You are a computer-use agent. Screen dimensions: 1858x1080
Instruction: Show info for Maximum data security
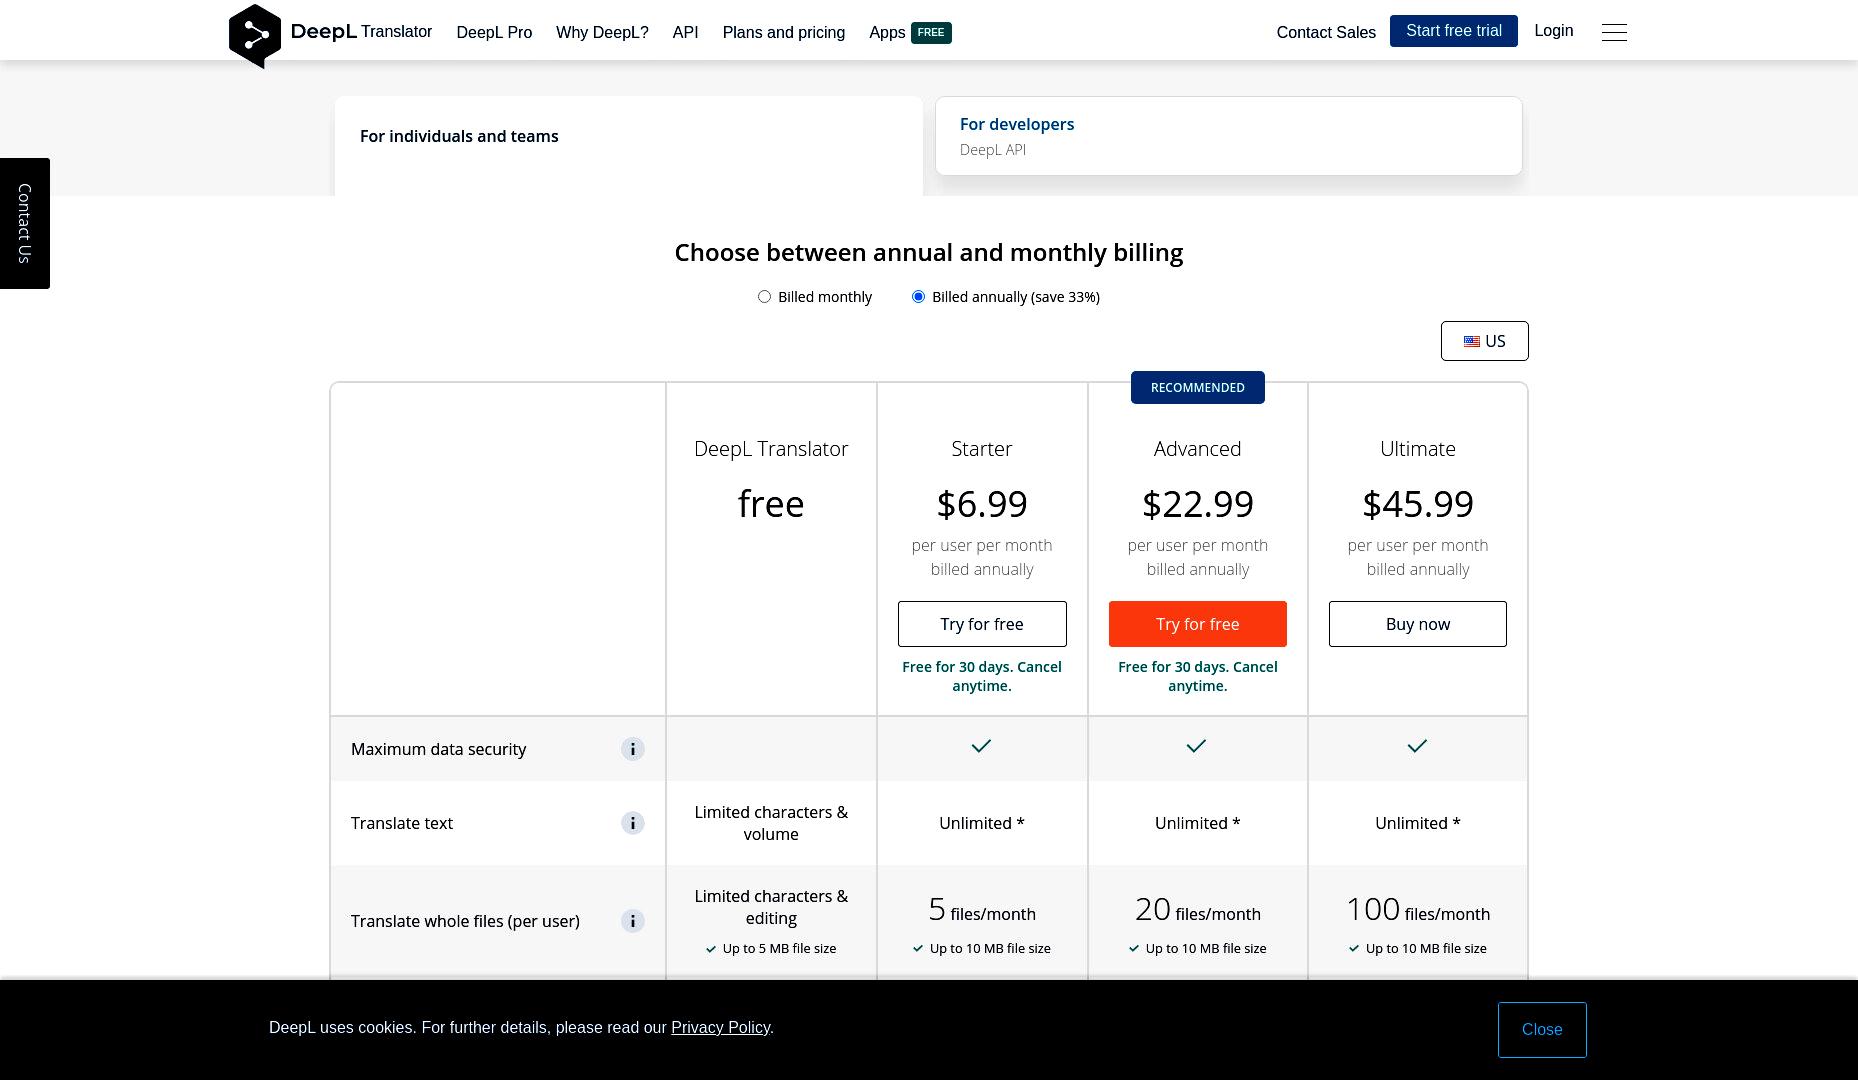(x=632, y=749)
